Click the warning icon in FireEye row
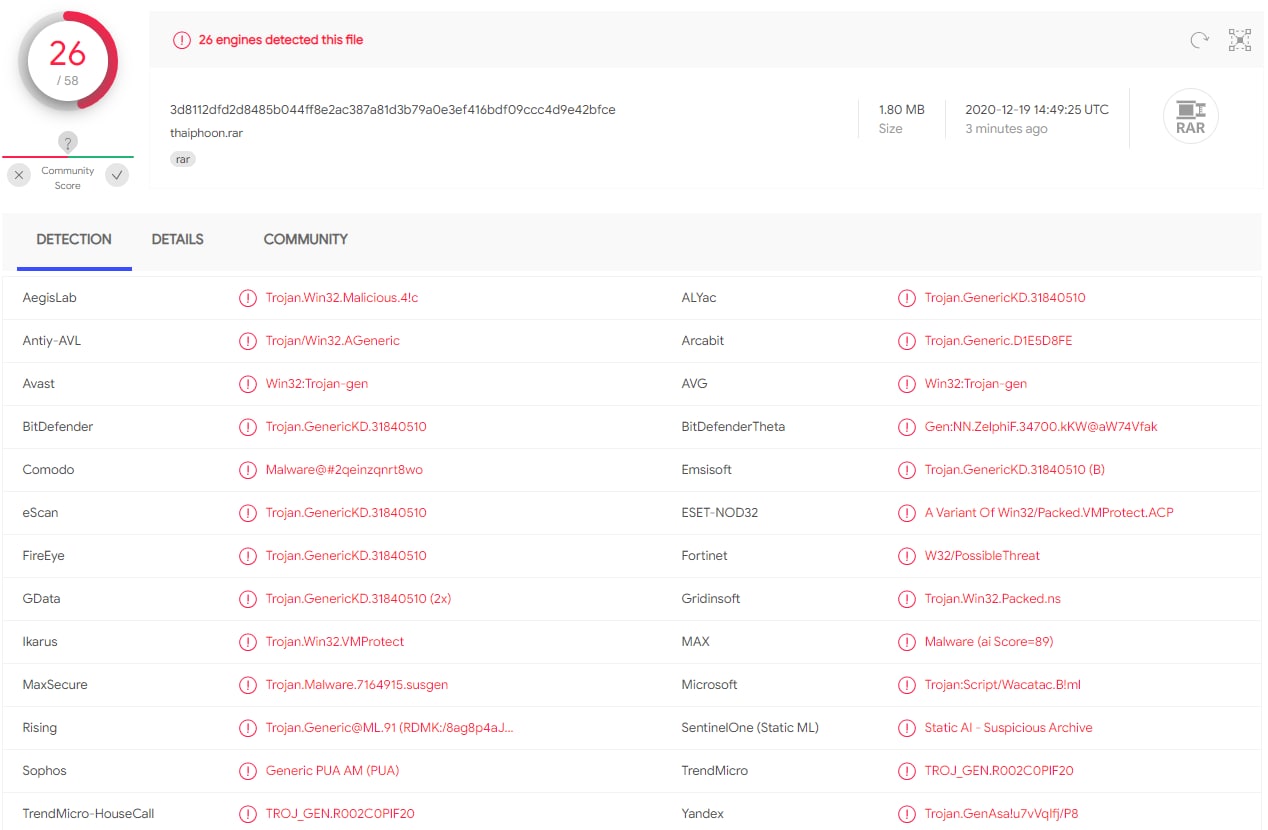 click(x=247, y=556)
